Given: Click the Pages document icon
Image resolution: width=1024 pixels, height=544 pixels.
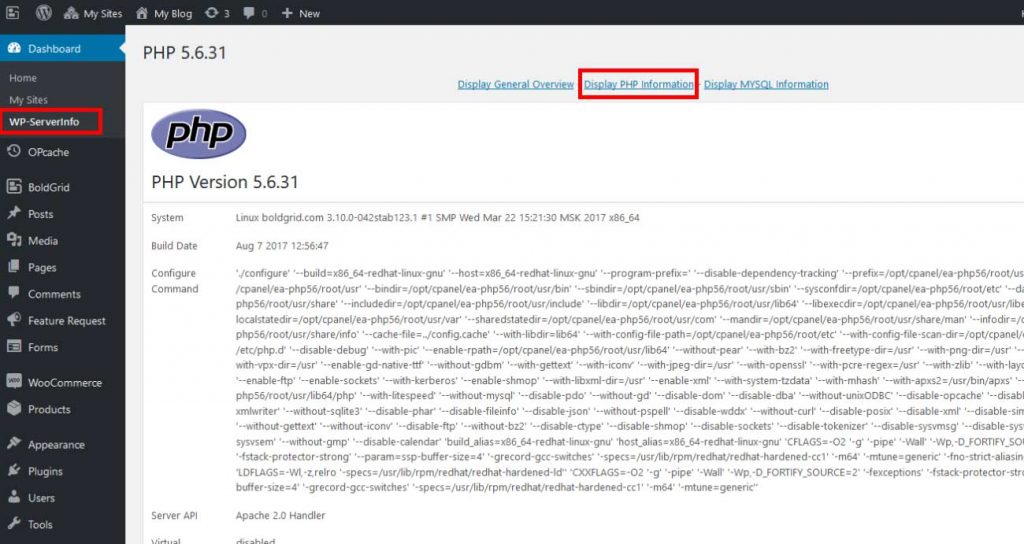Looking at the screenshot, I should [x=14, y=267].
